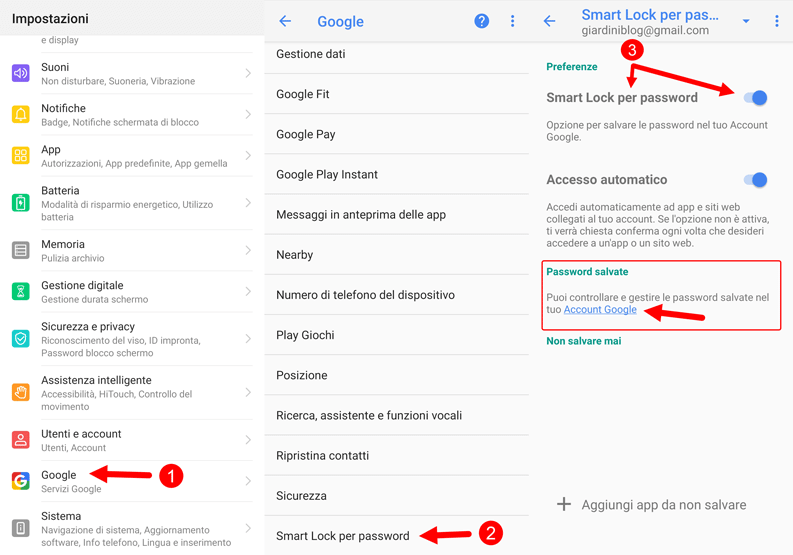
Task: Open Google Fit entry
Action: 396,94
